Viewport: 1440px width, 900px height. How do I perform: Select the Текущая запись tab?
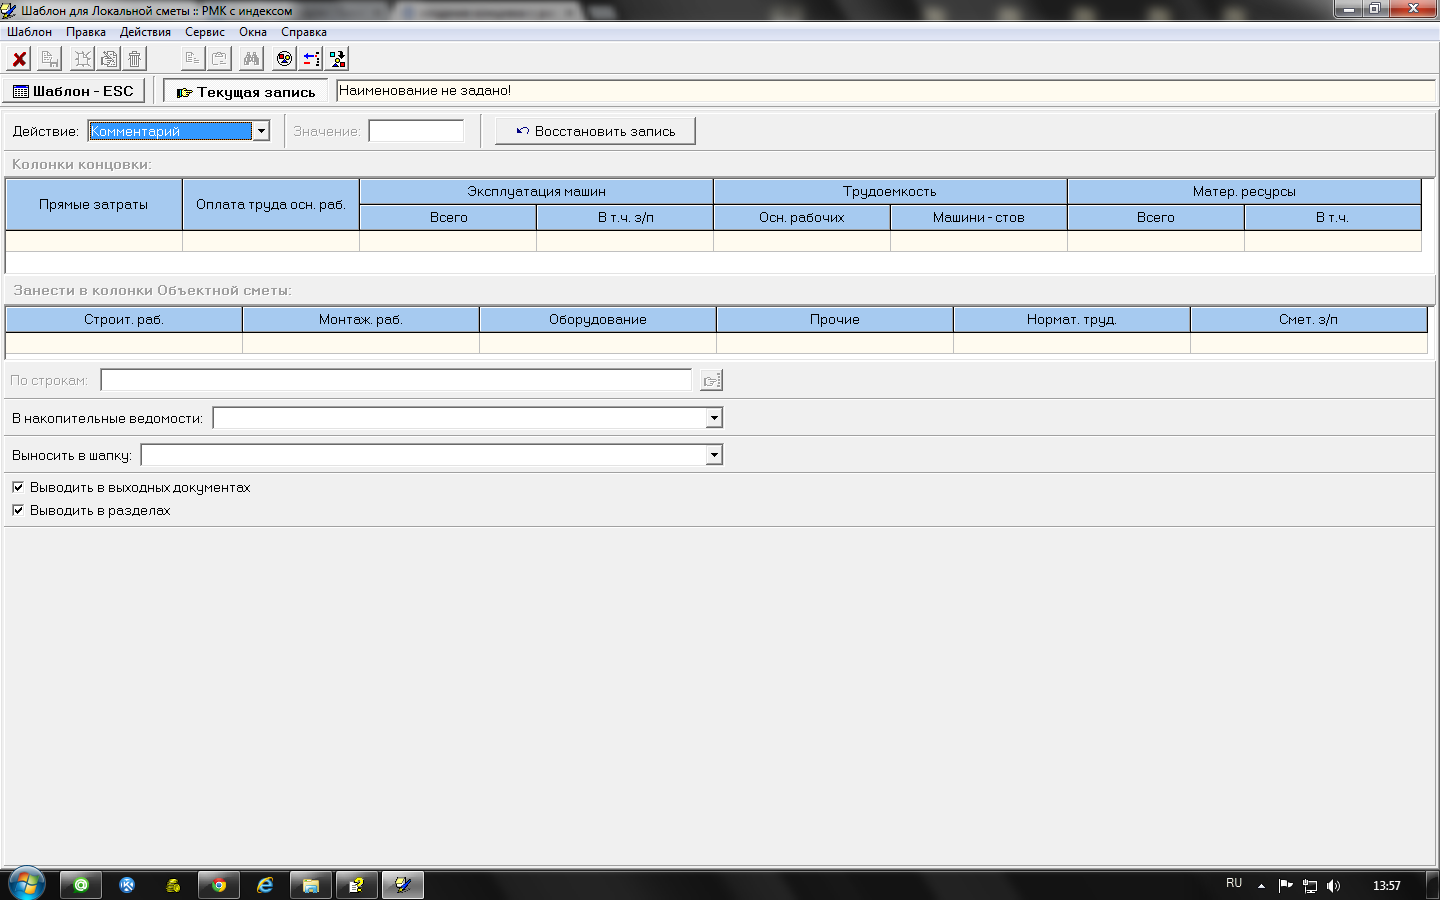246,92
